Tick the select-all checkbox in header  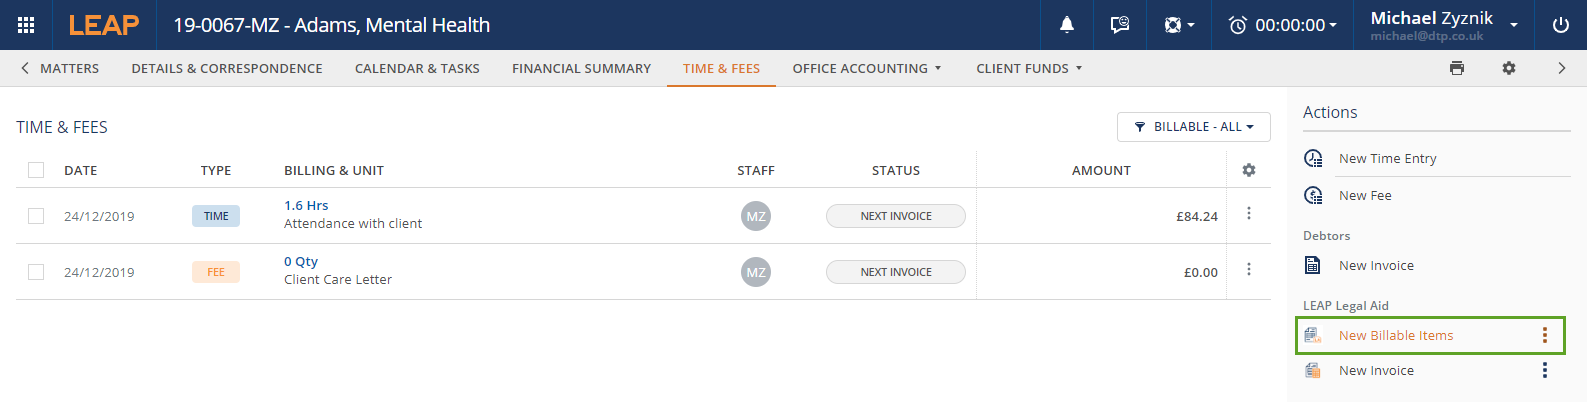click(x=36, y=170)
